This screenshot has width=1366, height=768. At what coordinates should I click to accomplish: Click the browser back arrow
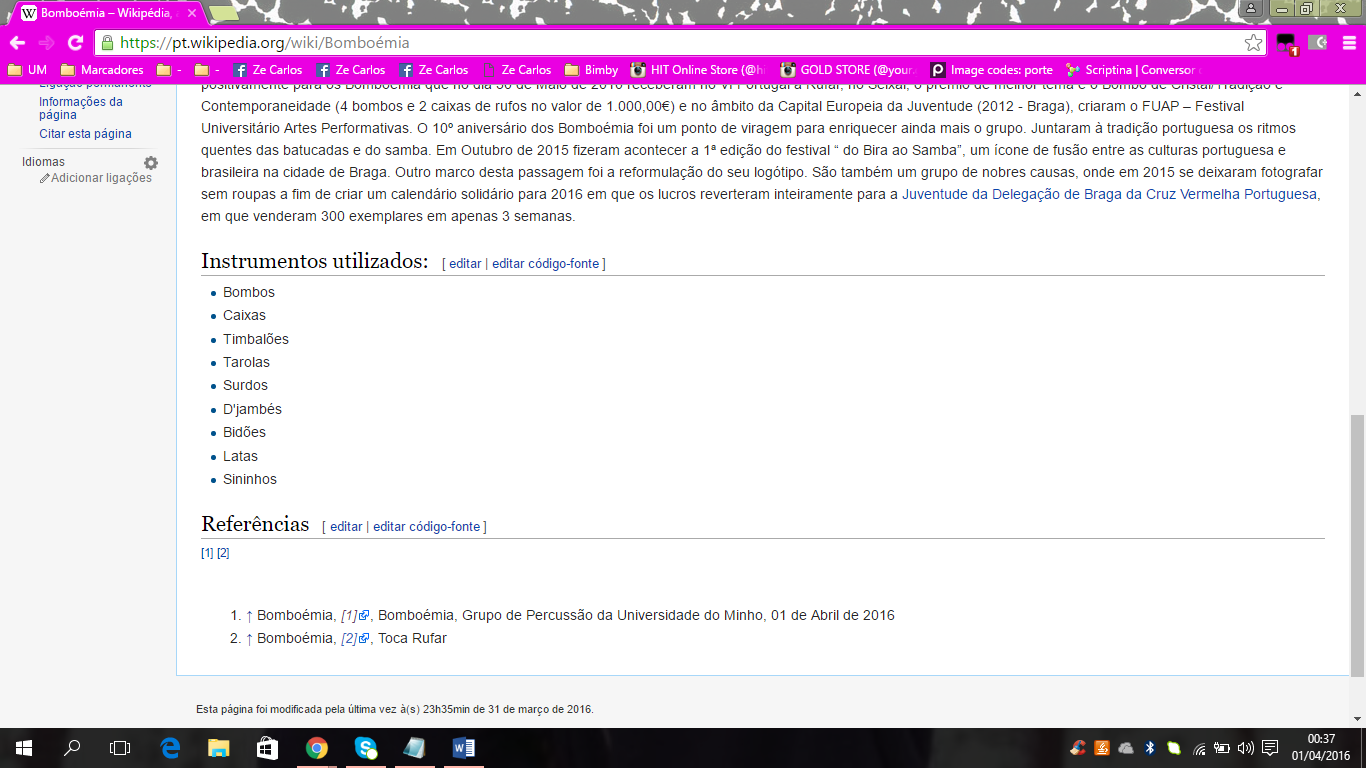point(17,43)
